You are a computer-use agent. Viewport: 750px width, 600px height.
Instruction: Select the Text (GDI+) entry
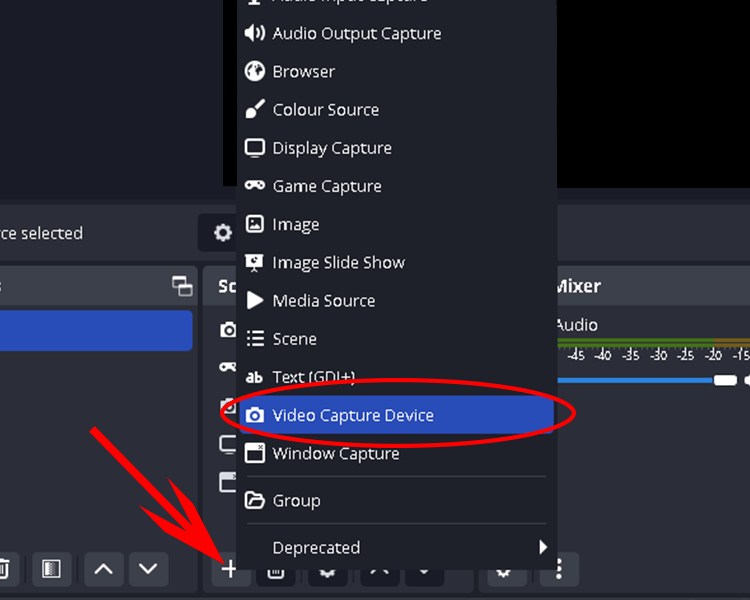point(396,377)
